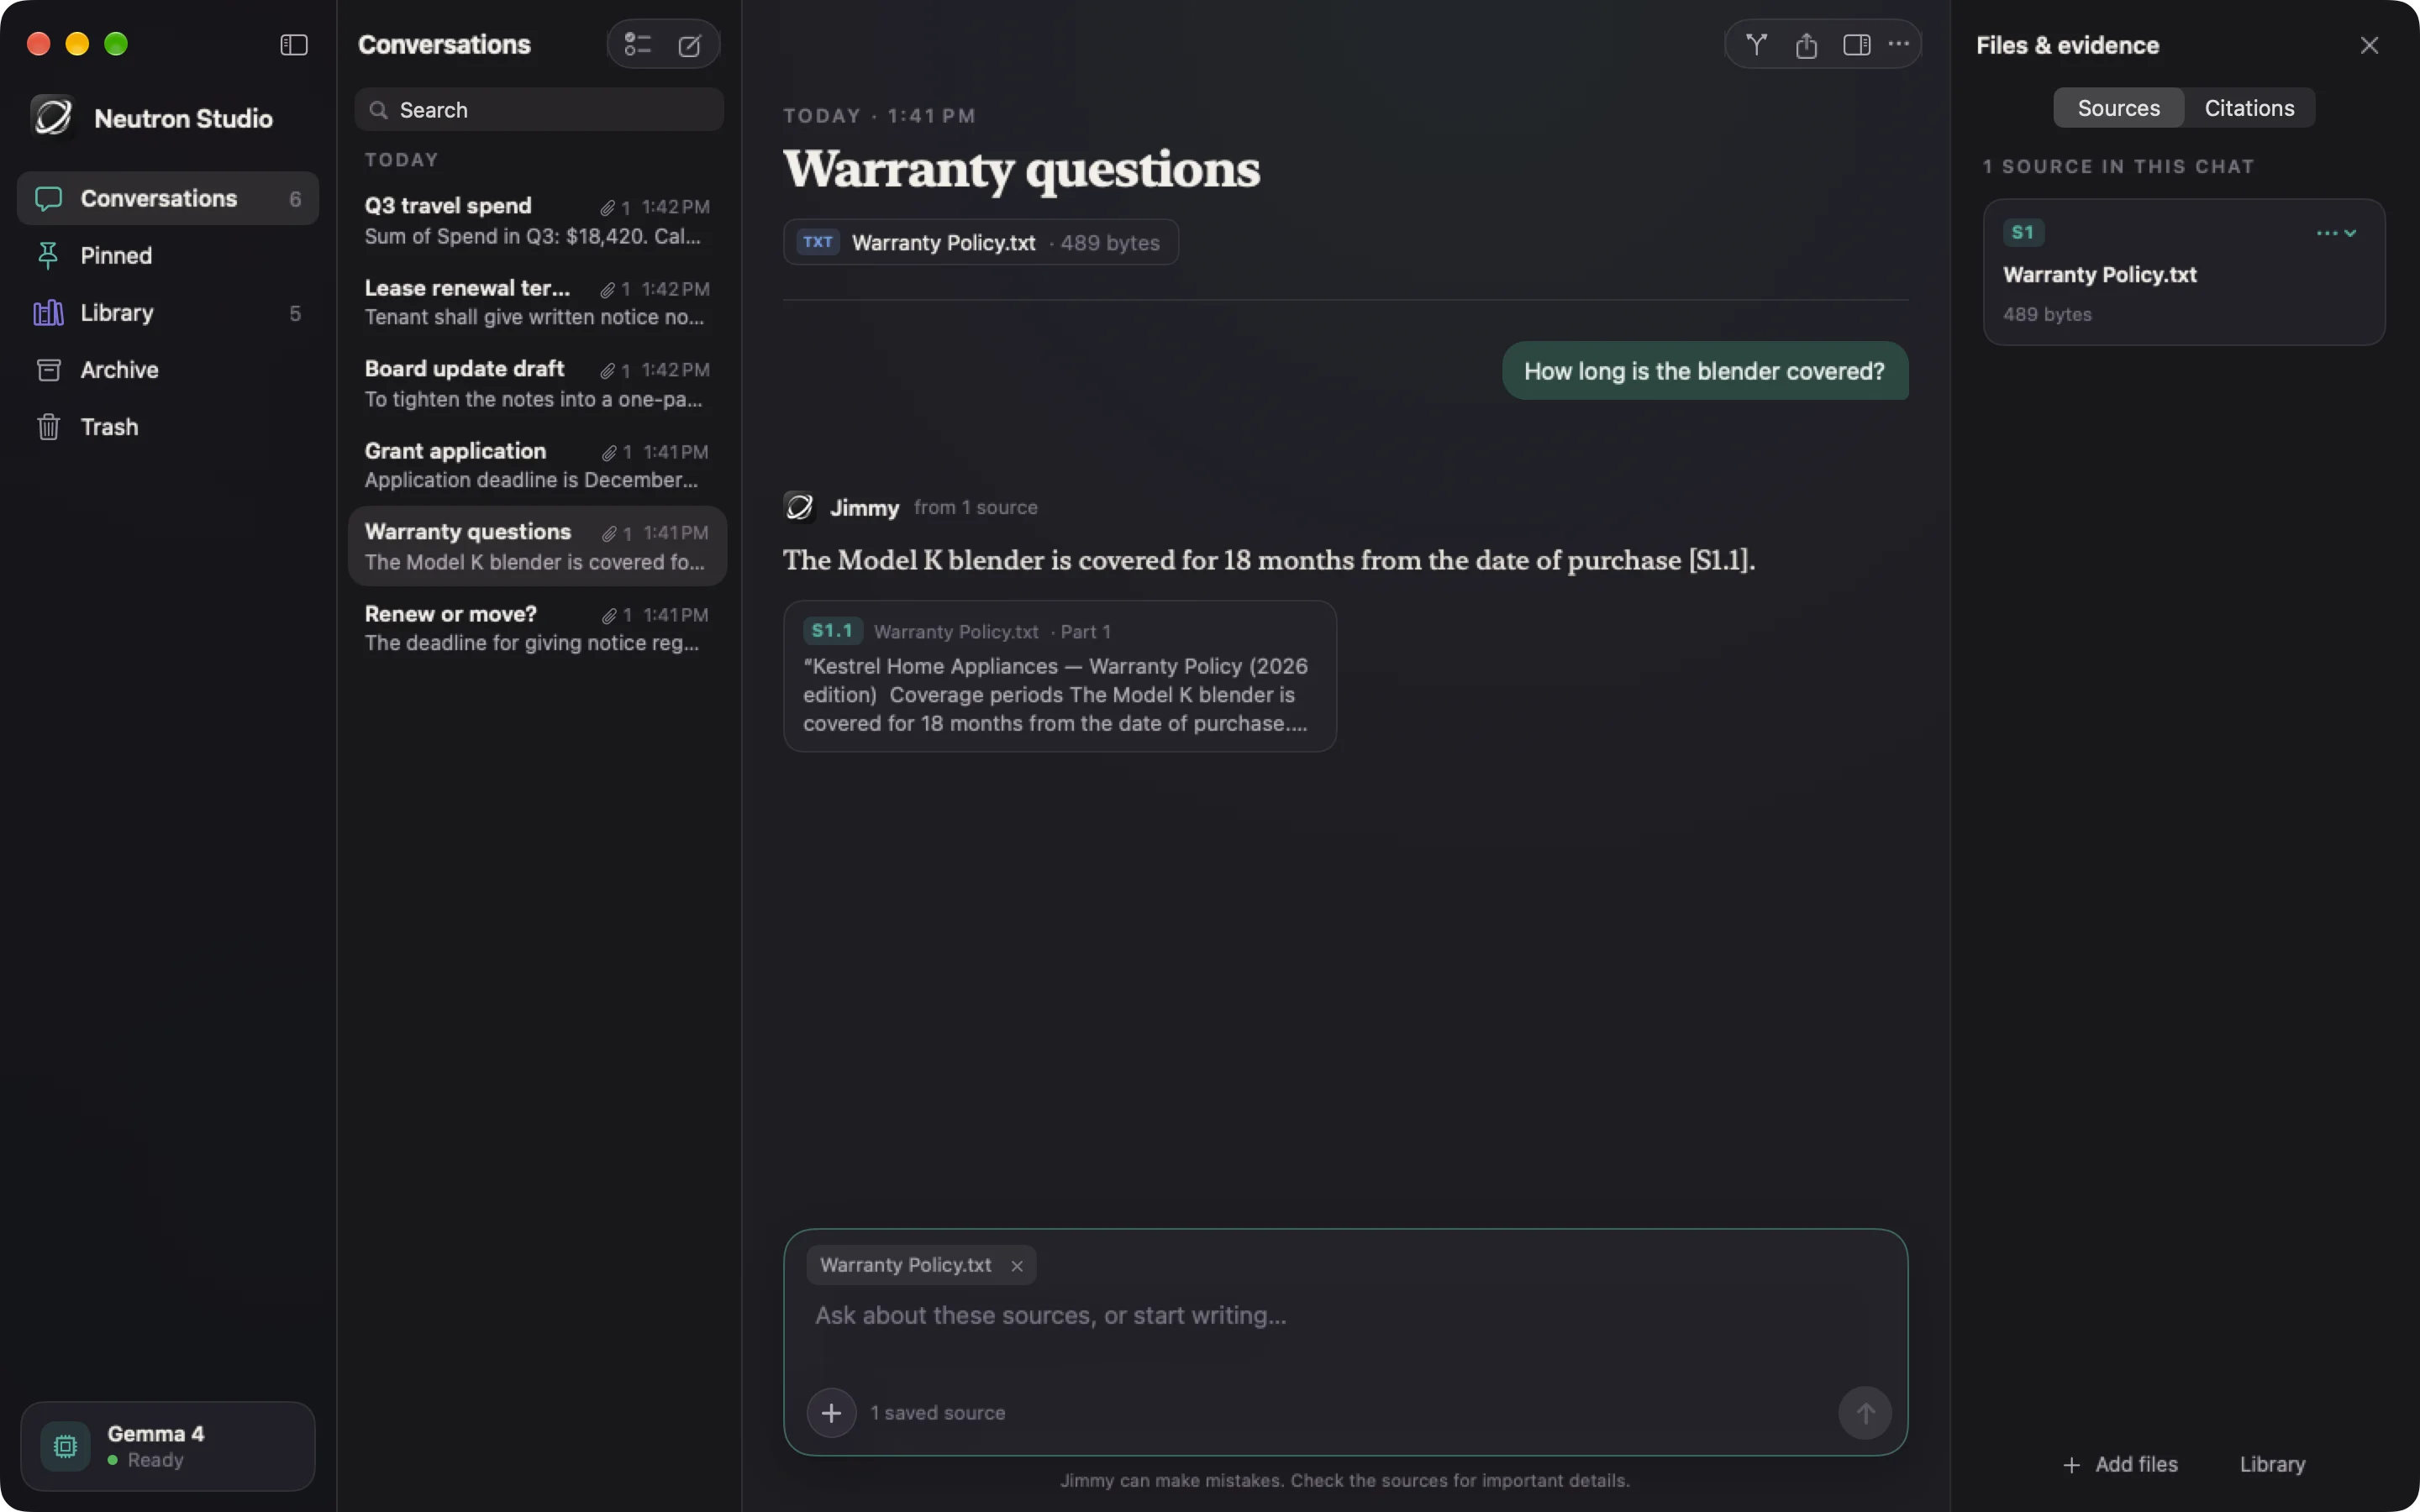Viewport: 2420px width, 1512px height.
Task: Select Conversations in the sidebar
Action: tap(168, 198)
